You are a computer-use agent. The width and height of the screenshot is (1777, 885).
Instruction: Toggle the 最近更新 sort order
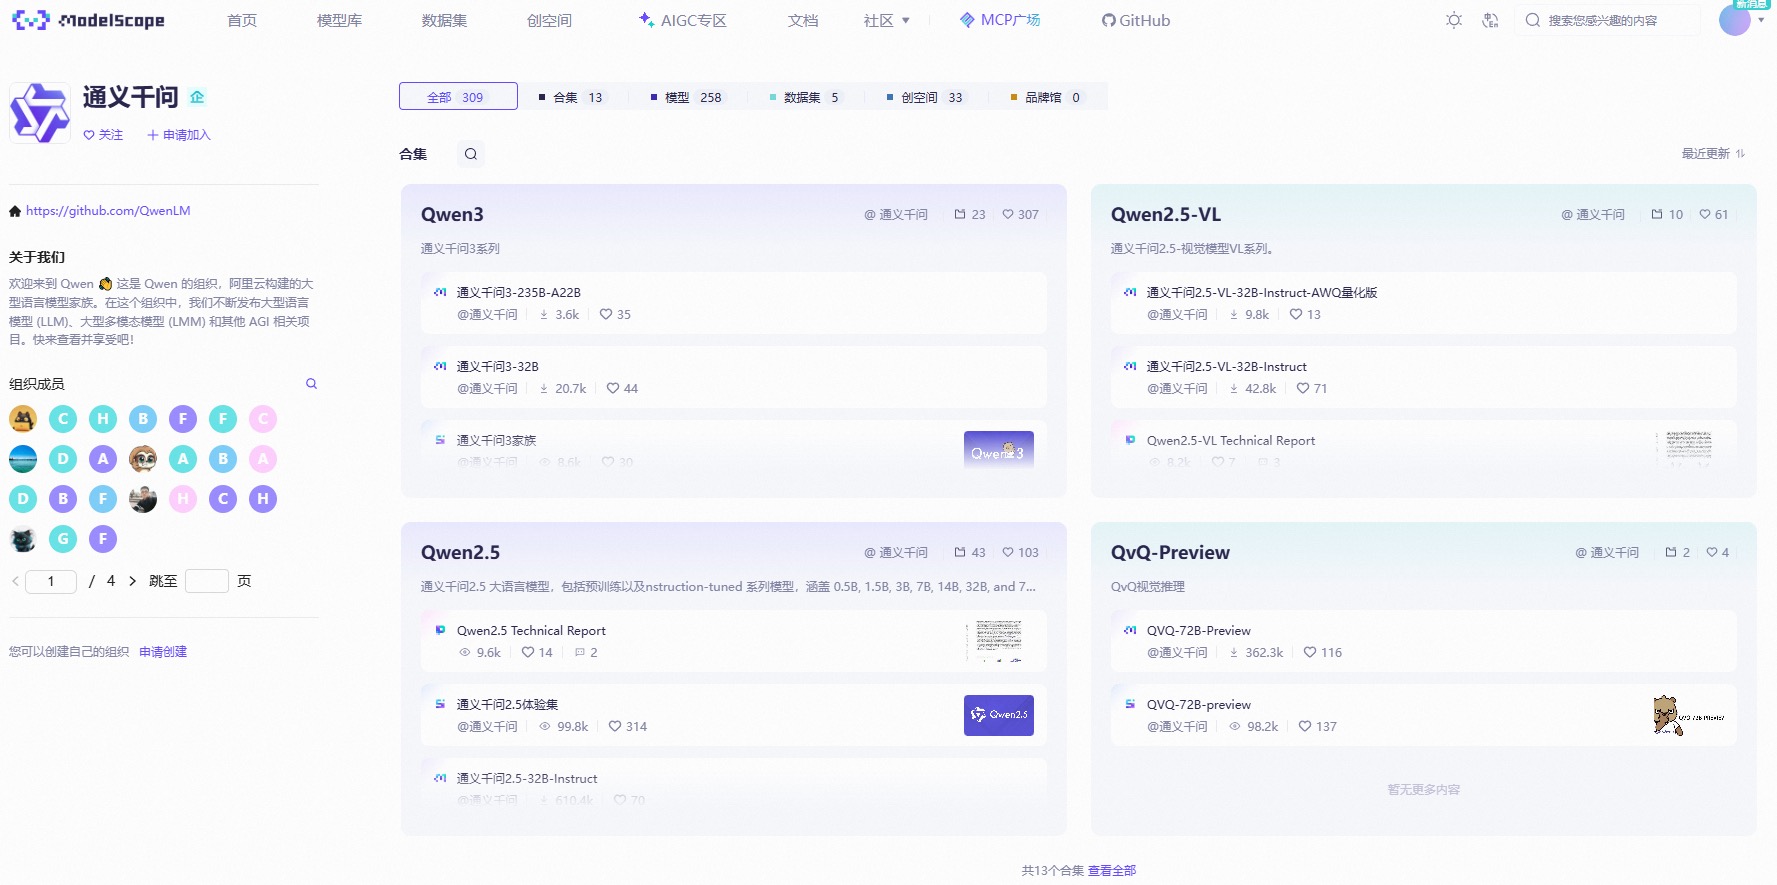pos(1713,154)
